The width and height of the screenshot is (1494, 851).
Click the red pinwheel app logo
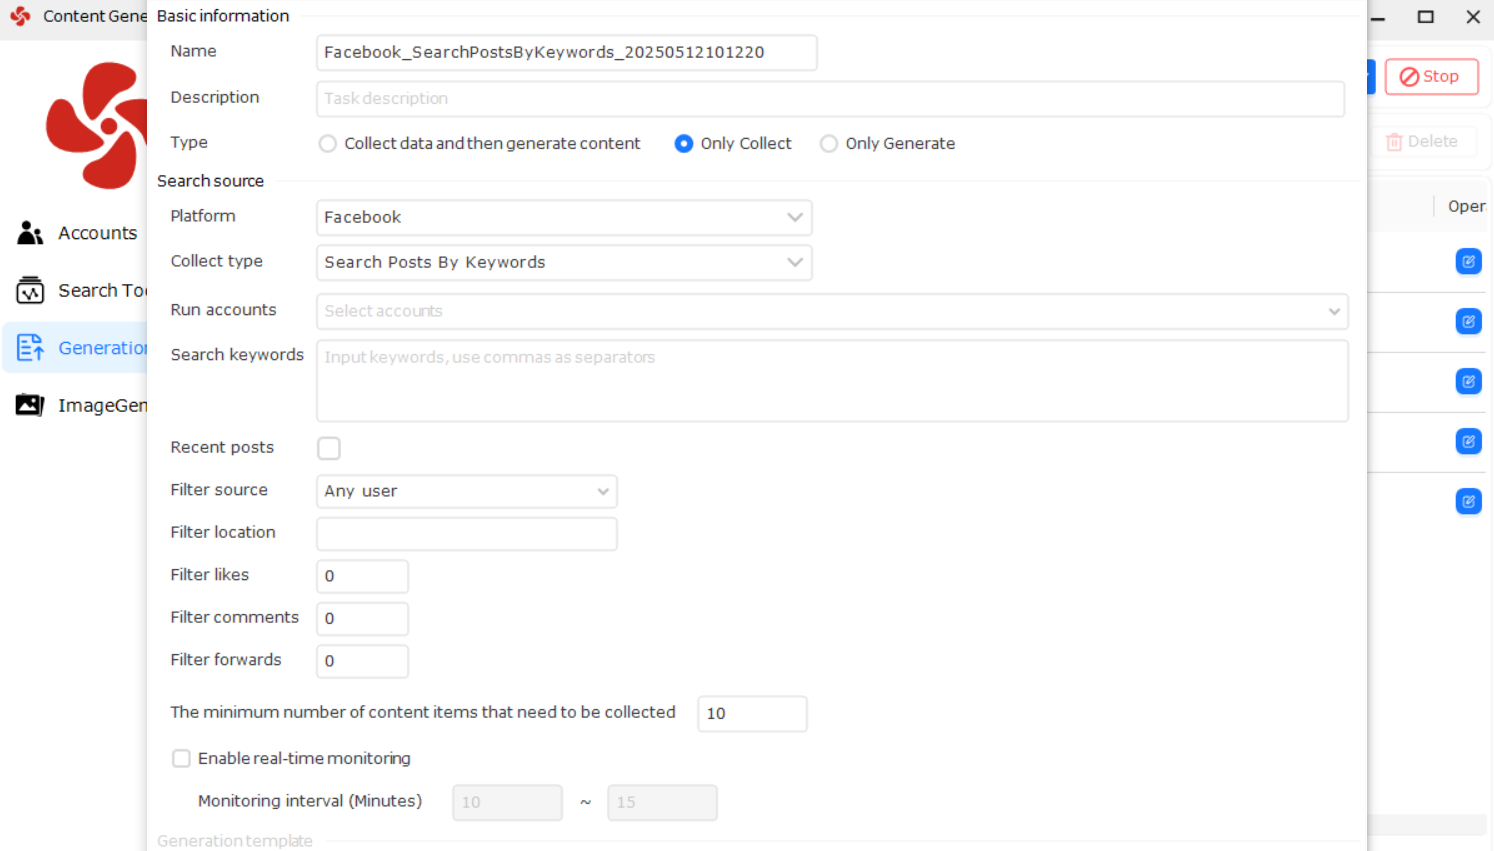click(x=96, y=126)
